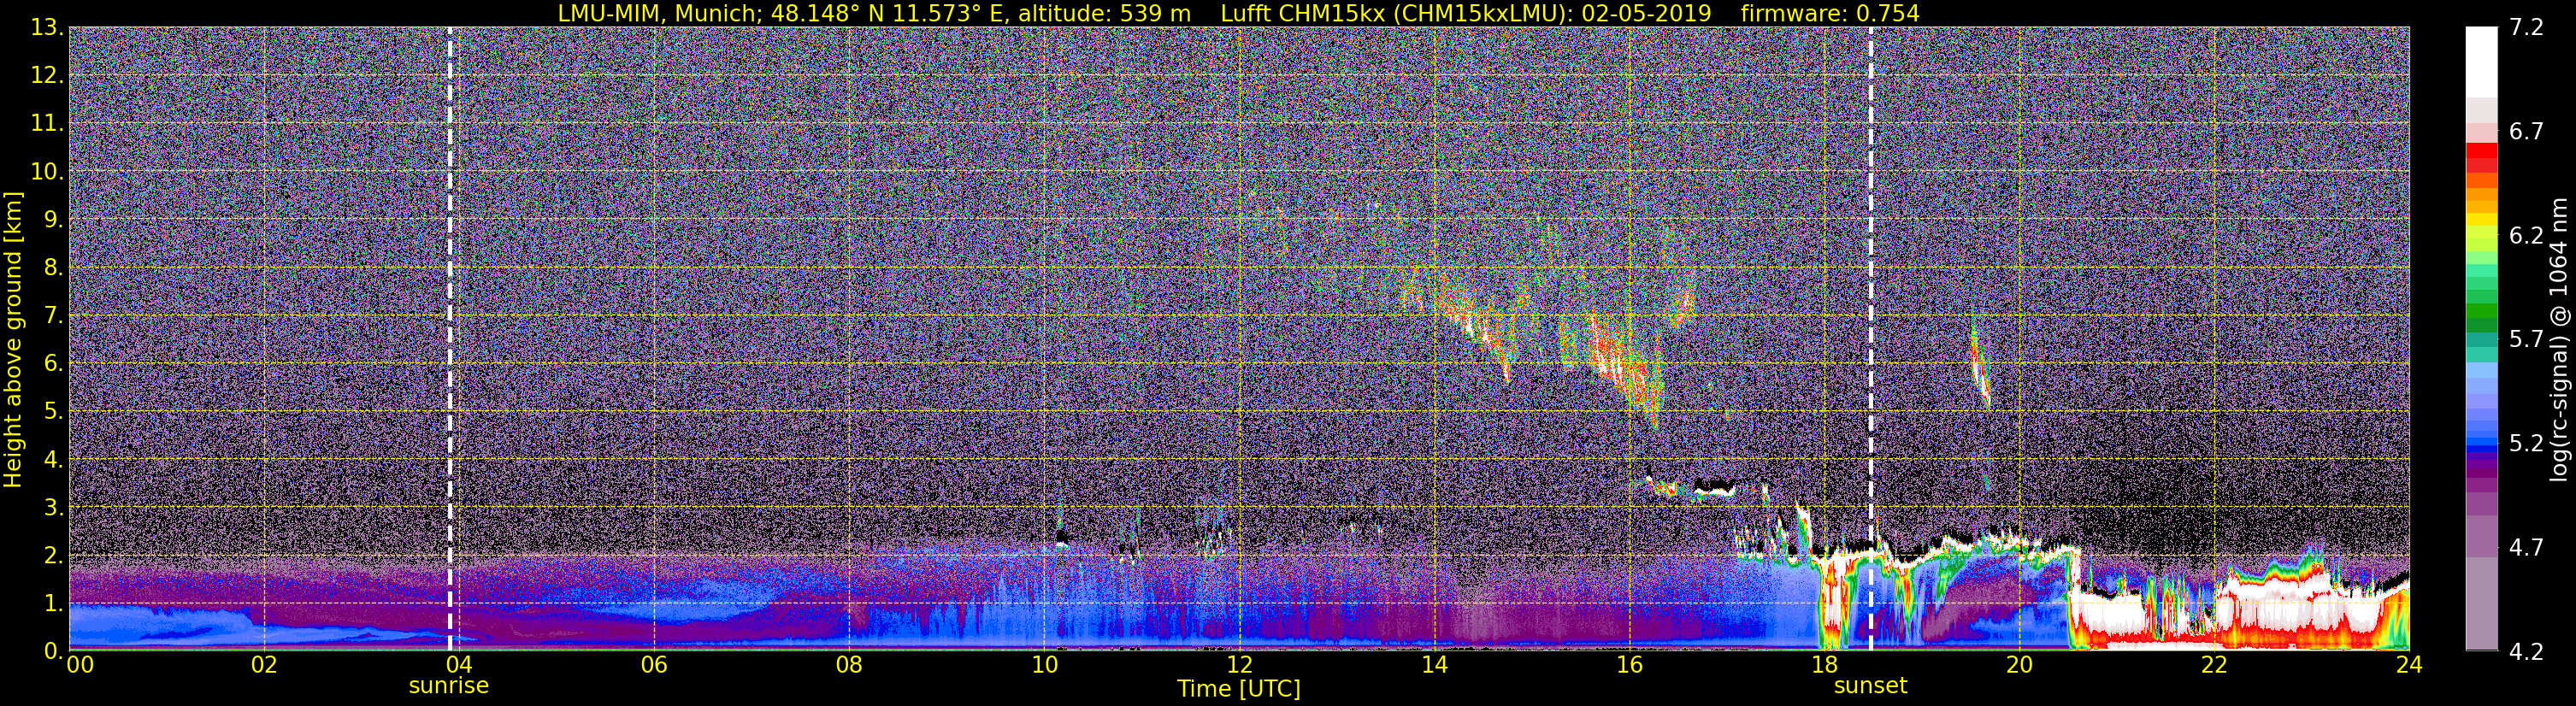
Task: Click the 'sunset' label below the axis
Action: click(1870, 686)
